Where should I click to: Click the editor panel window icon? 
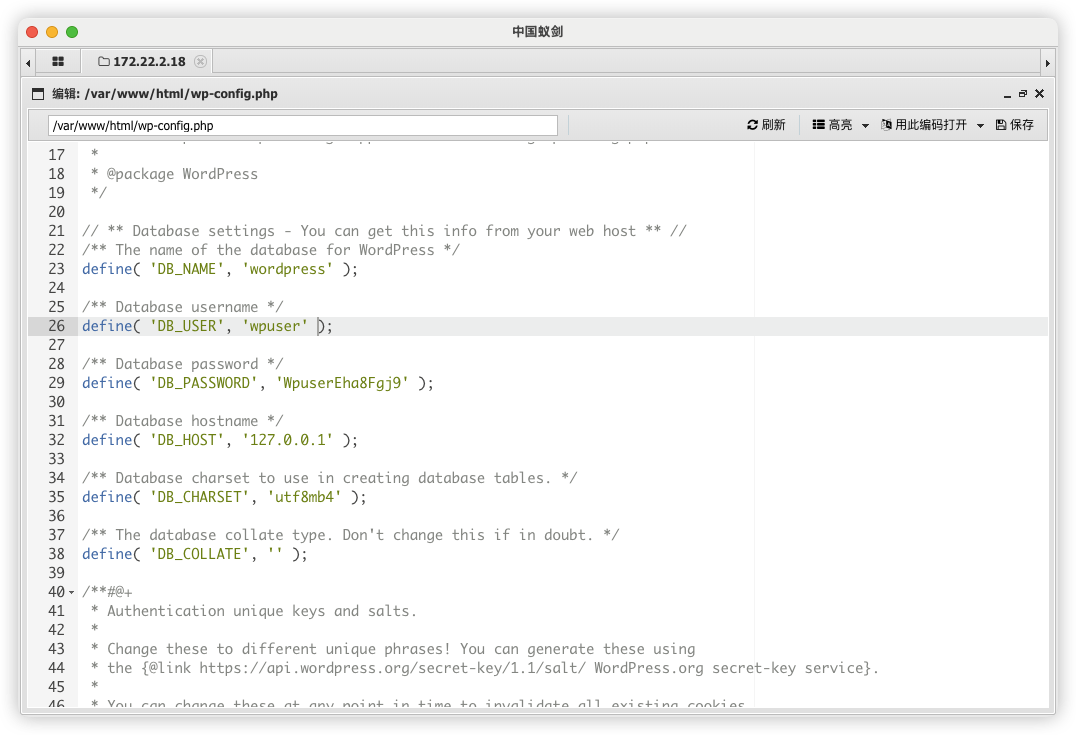[38, 94]
